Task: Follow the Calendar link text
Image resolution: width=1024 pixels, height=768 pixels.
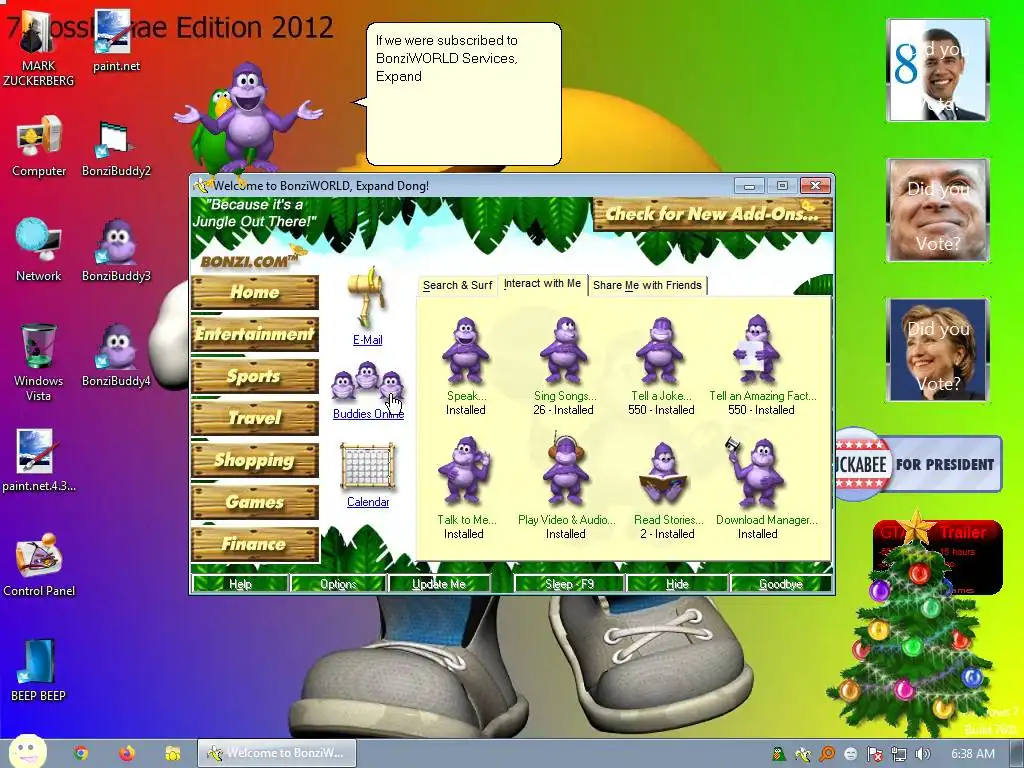Action: pos(368,502)
